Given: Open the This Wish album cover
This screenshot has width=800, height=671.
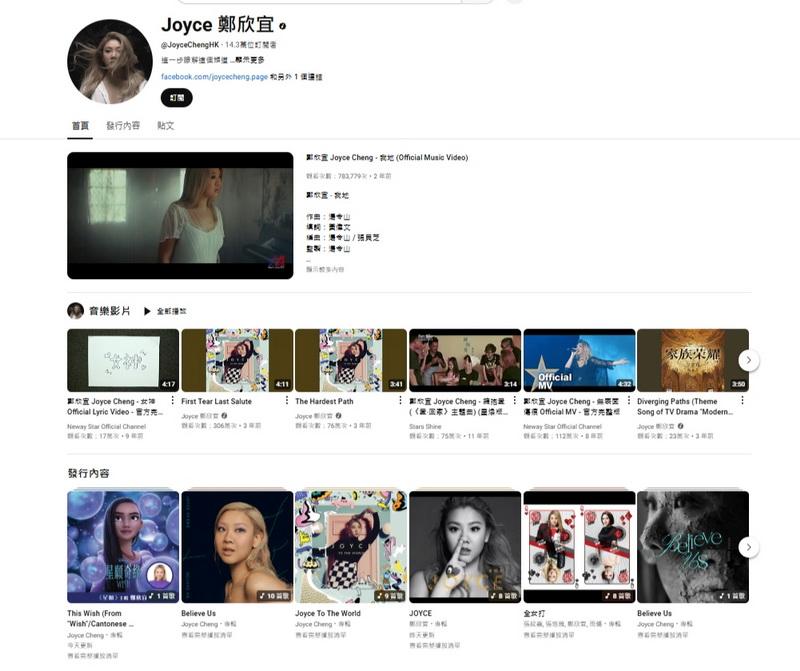Looking at the screenshot, I should (x=123, y=547).
